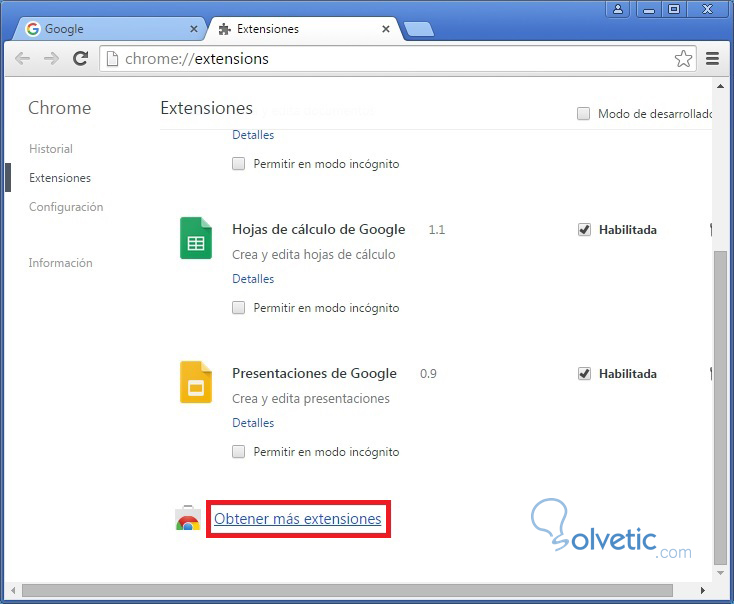Uncheck Habilitada for Hojas de cálculo de Google
Viewport: 734px width, 604px height.
pyautogui.click(x=584, y=230)
